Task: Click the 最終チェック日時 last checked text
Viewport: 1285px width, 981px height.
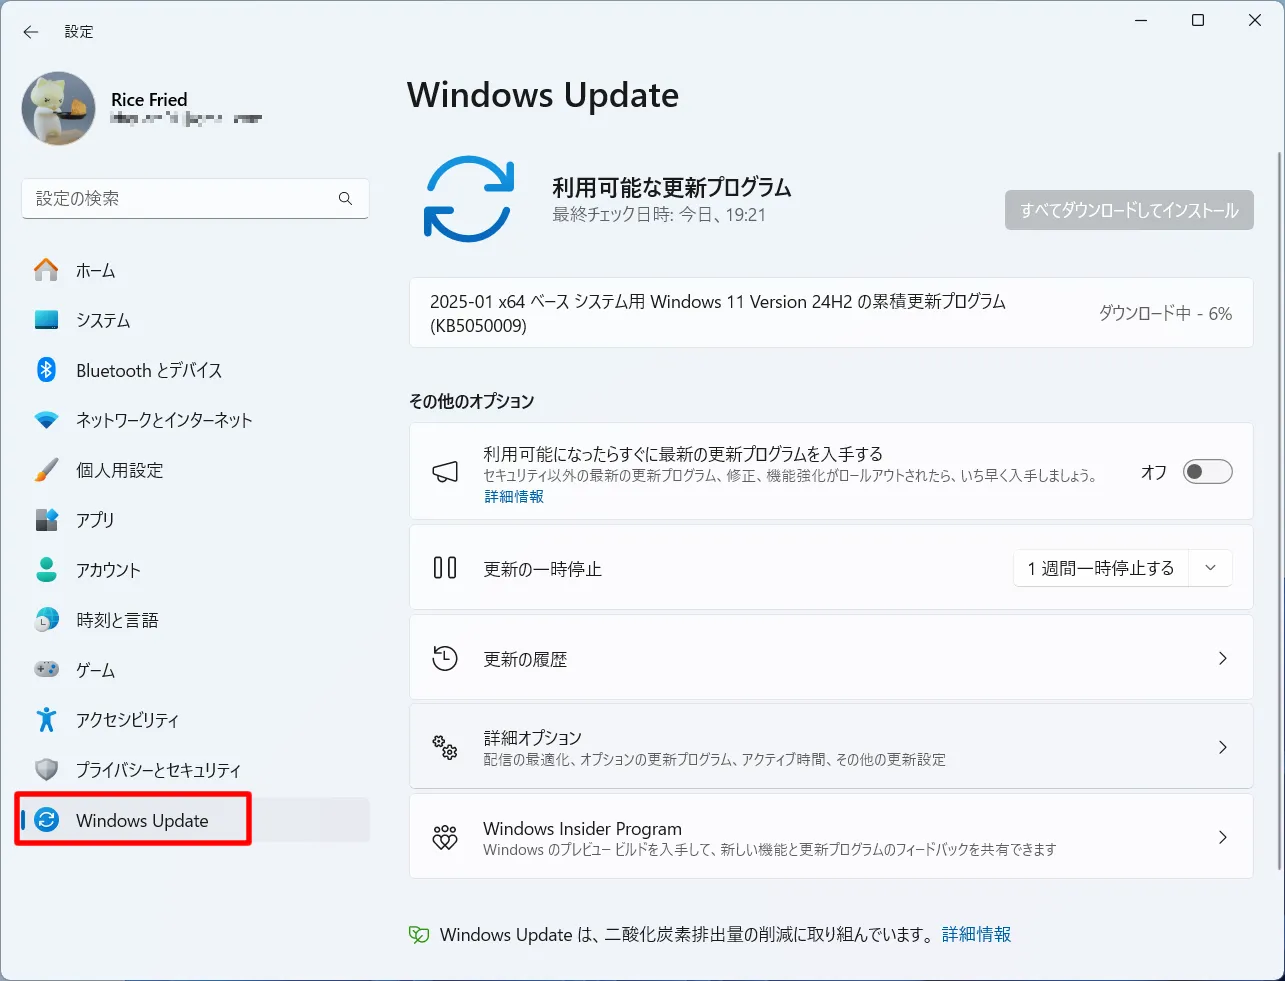Action: point(659,215)
